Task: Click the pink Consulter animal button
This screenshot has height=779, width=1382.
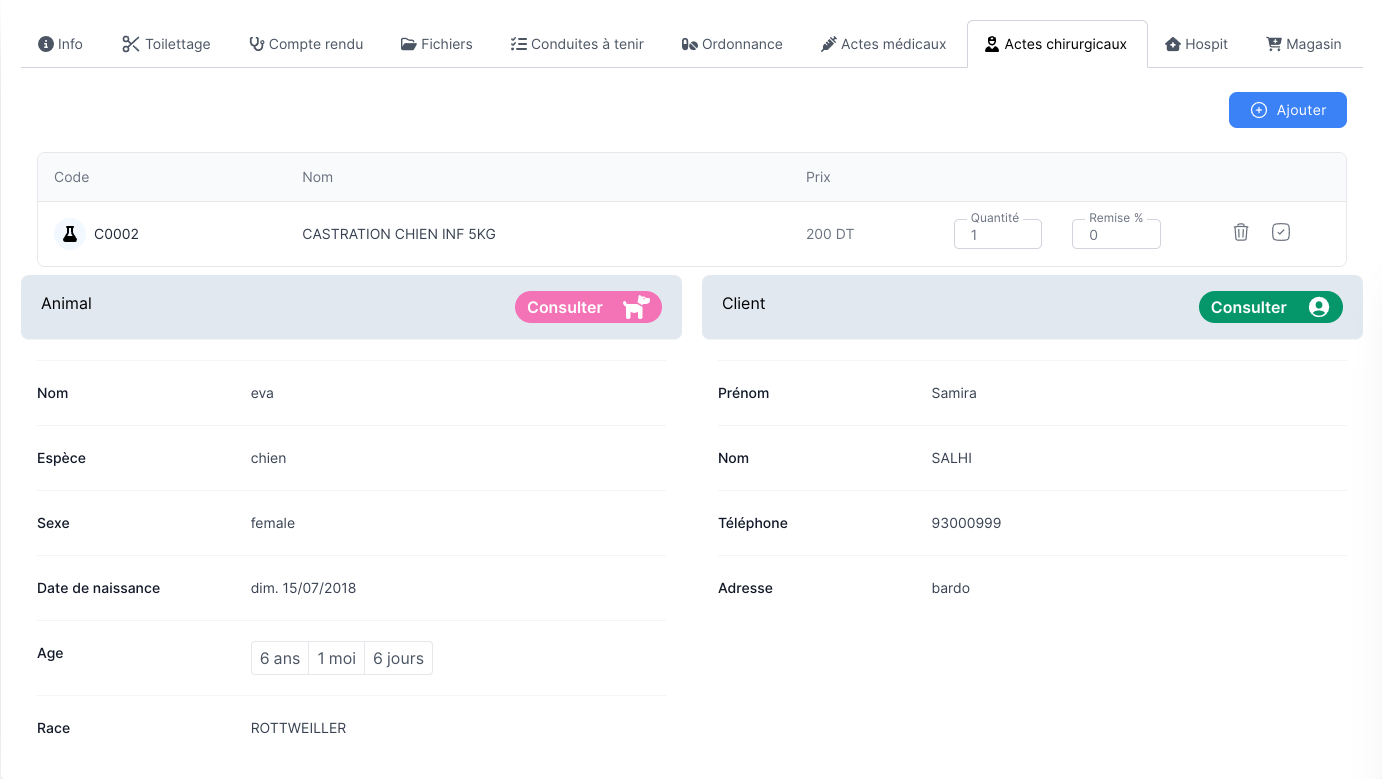Action: tap(566, 307)
